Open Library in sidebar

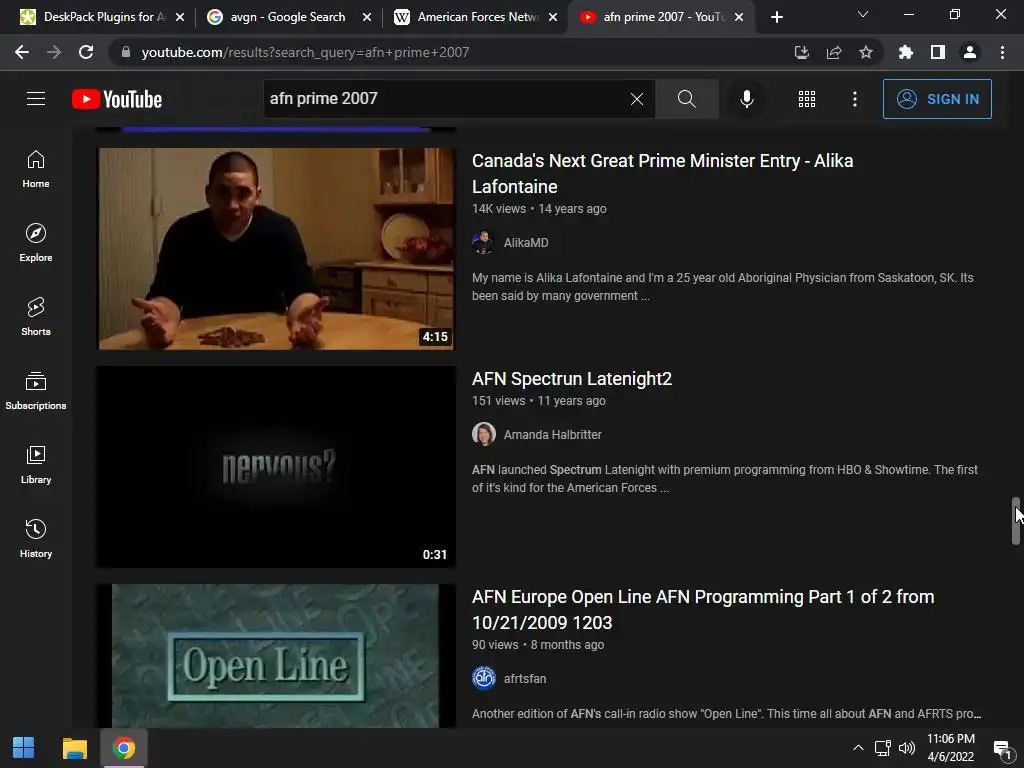36,464
